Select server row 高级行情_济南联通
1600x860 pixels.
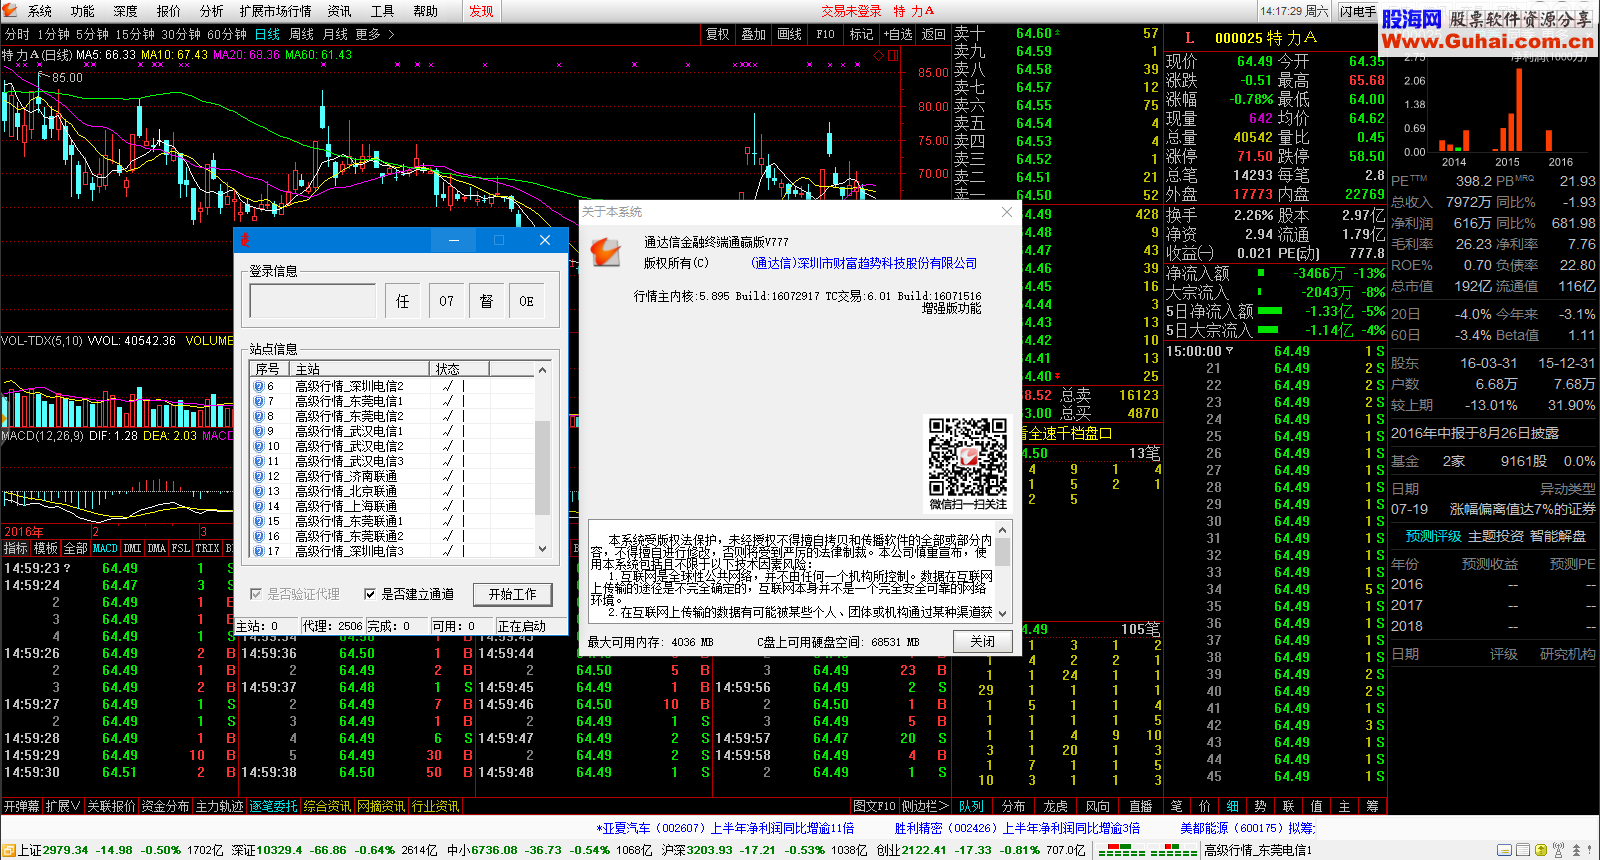392,476
